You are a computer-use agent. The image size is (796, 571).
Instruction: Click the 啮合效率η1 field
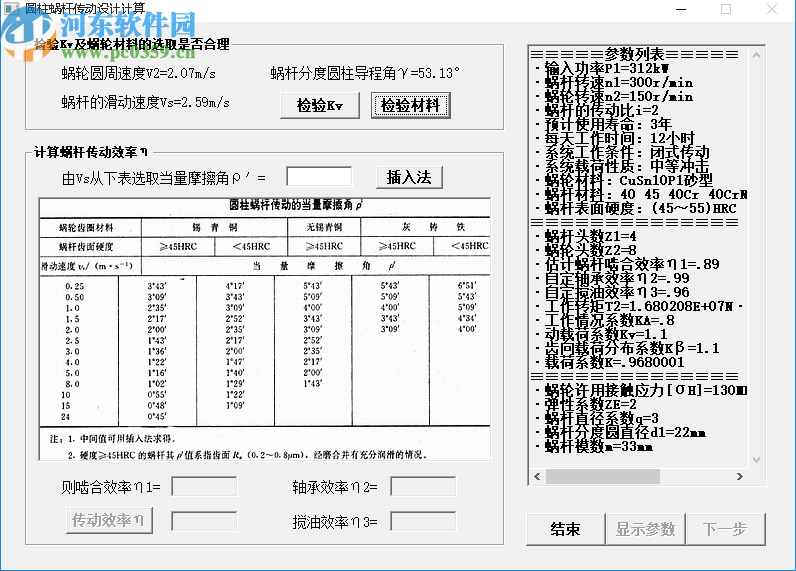(204, 486)
